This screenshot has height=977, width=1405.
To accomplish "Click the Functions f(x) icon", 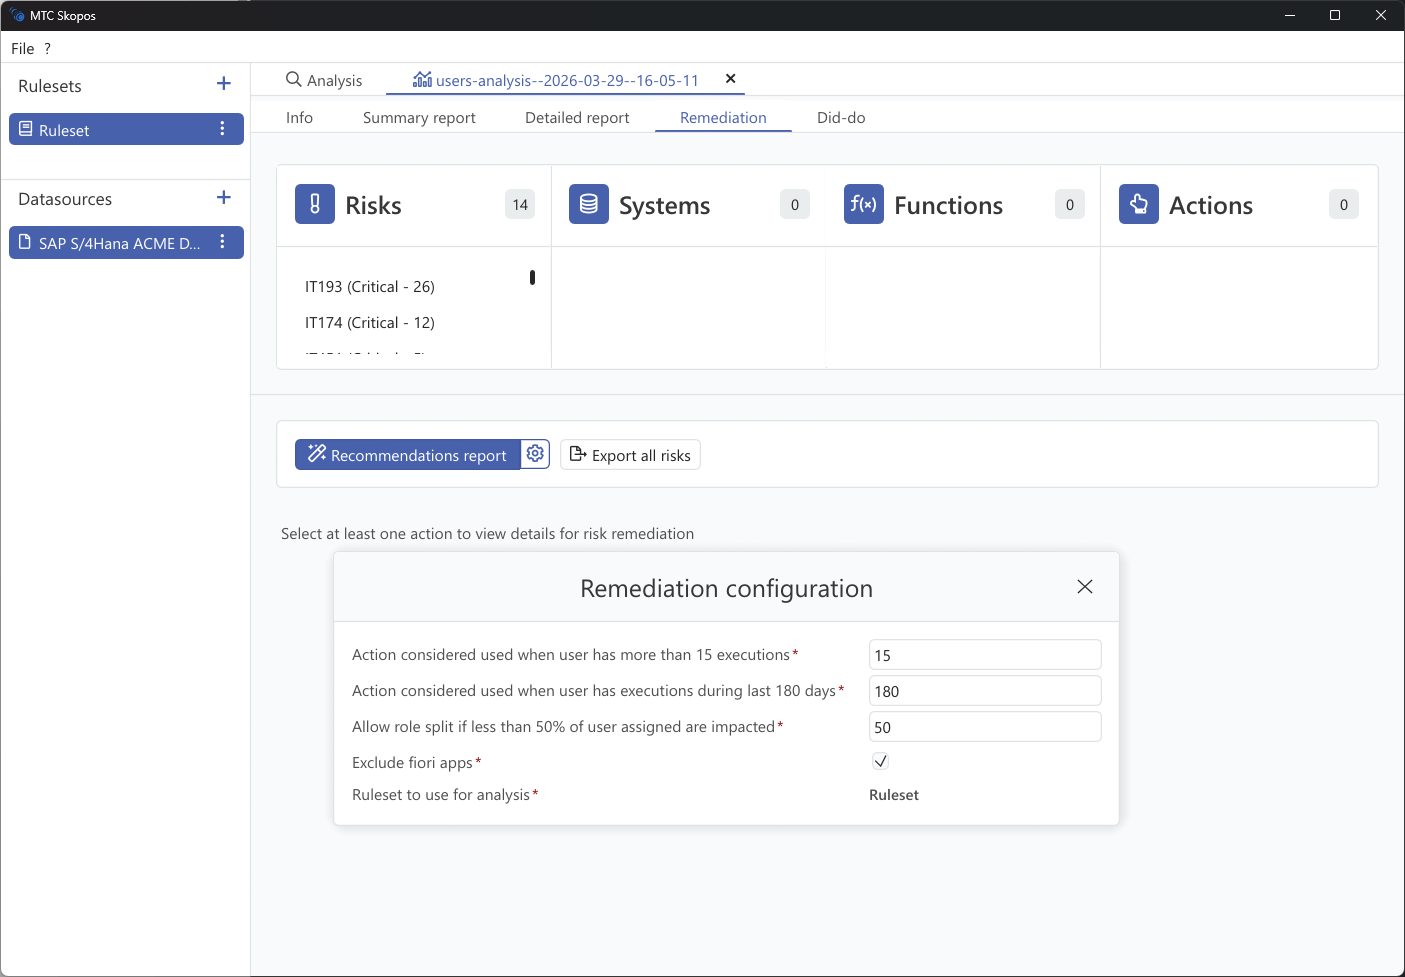I will (863, 204).
